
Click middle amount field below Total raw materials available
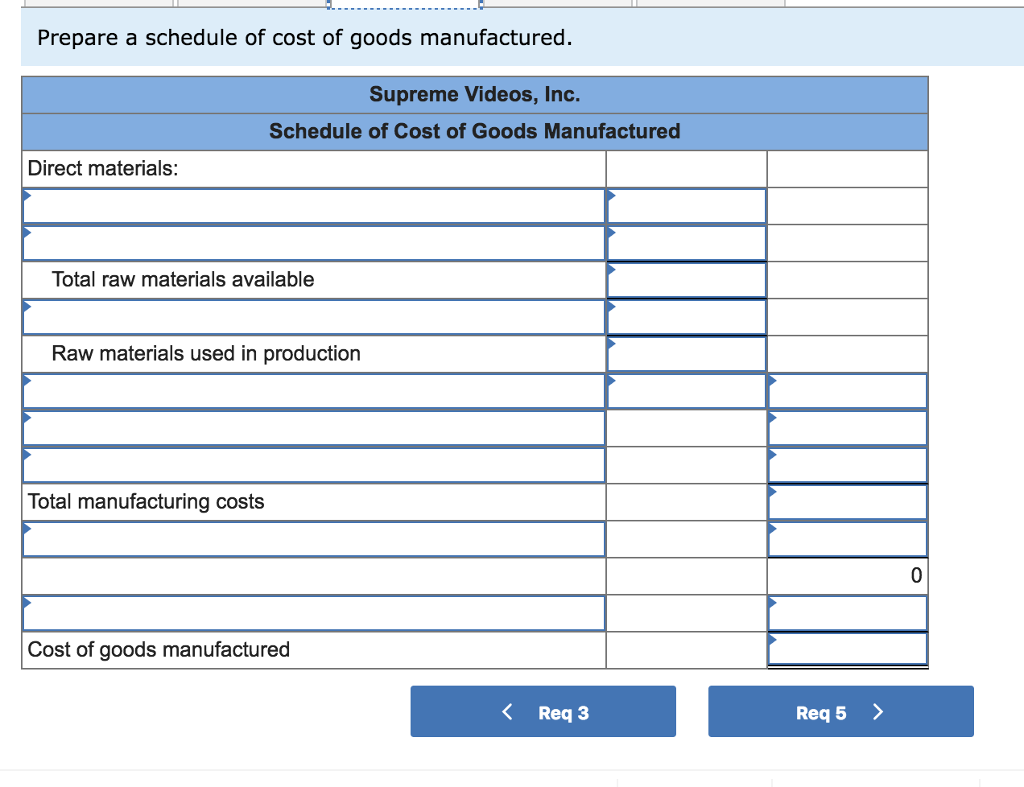[x=686, y=317]
